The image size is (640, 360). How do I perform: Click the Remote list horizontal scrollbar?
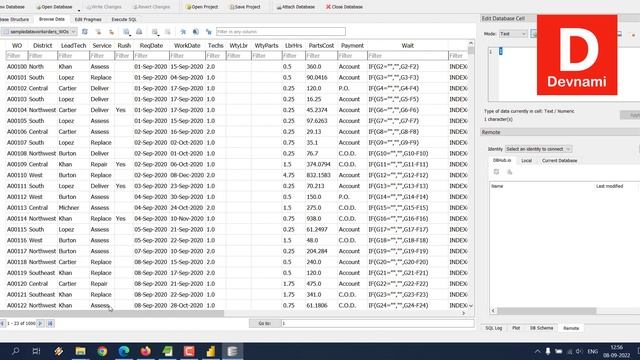pyautogui.click(x=547, y=311)
